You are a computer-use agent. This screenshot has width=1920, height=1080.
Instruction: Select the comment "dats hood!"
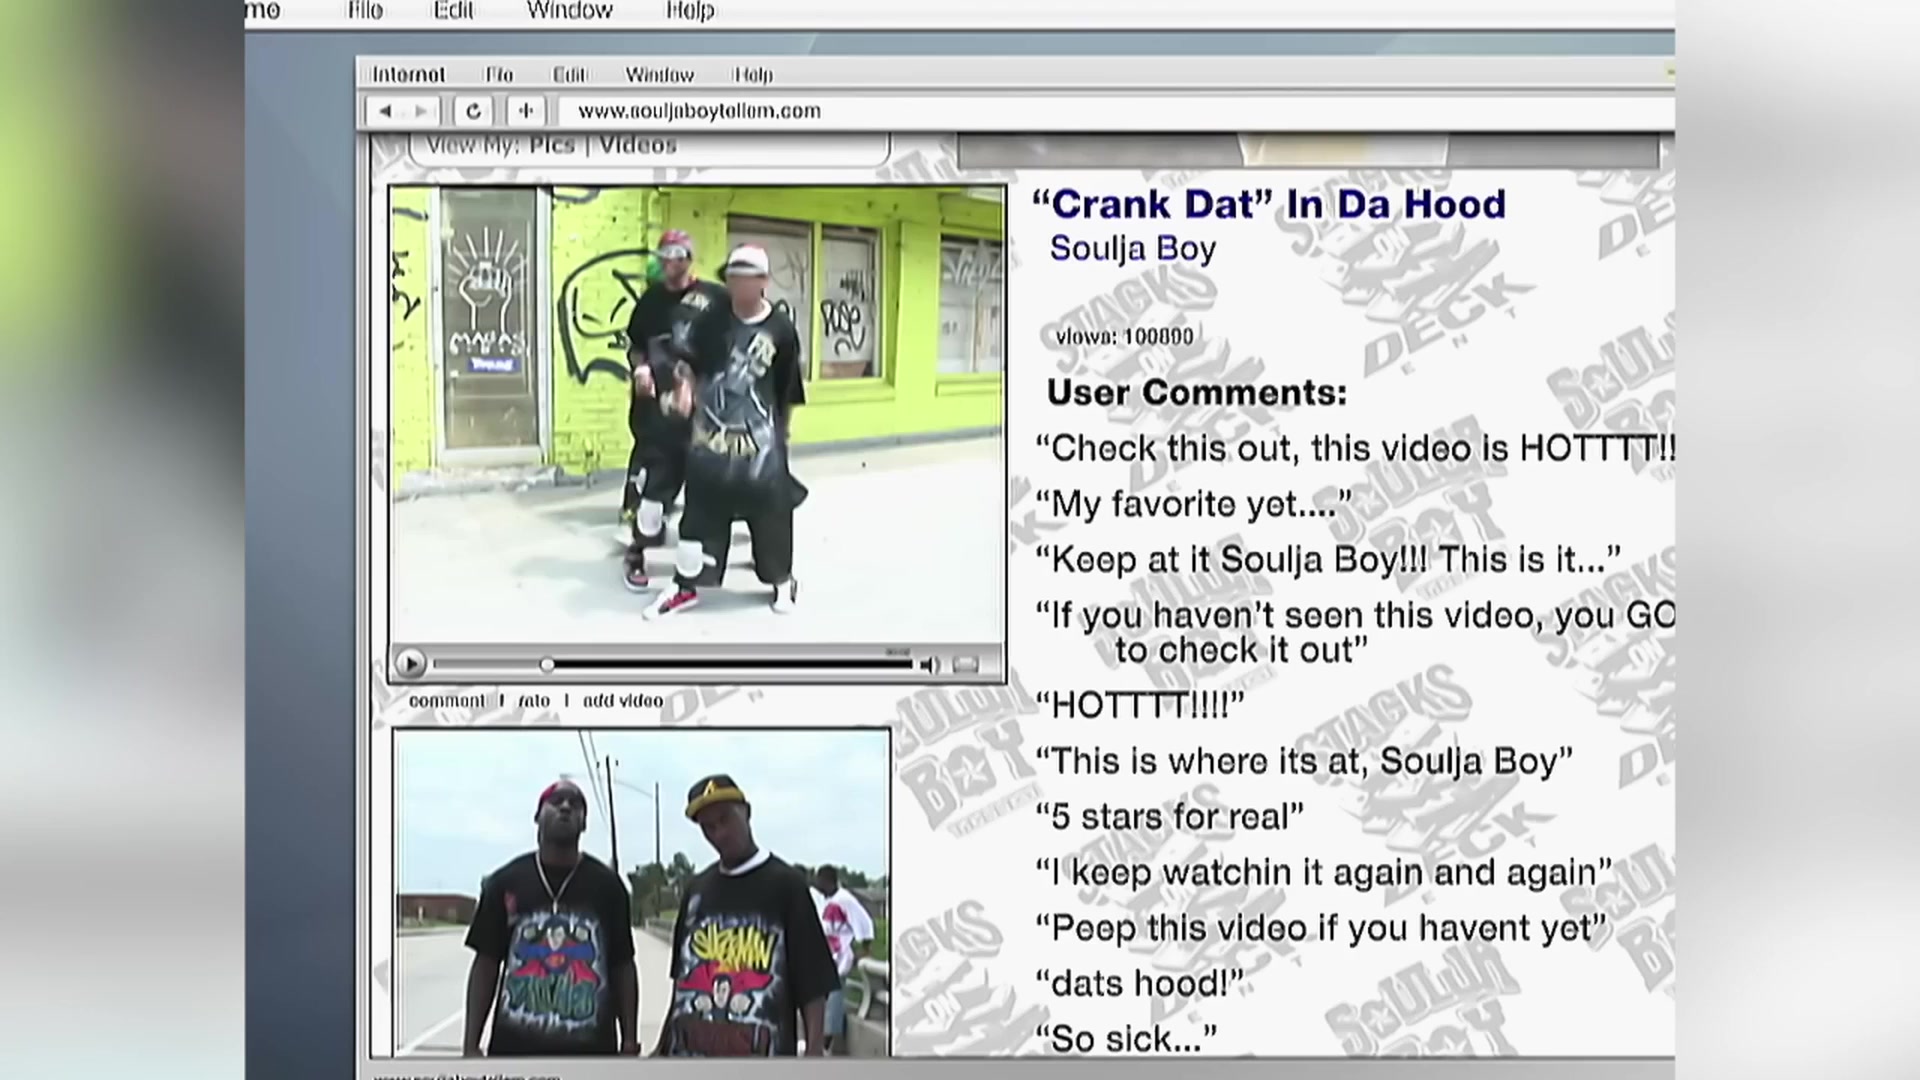click(x=1140, y=984)
